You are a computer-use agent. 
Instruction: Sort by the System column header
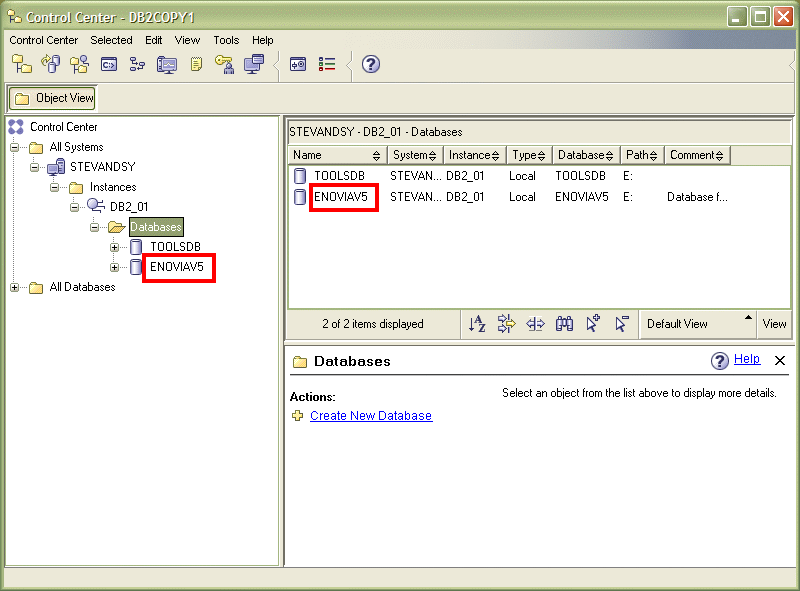(415, 155)
